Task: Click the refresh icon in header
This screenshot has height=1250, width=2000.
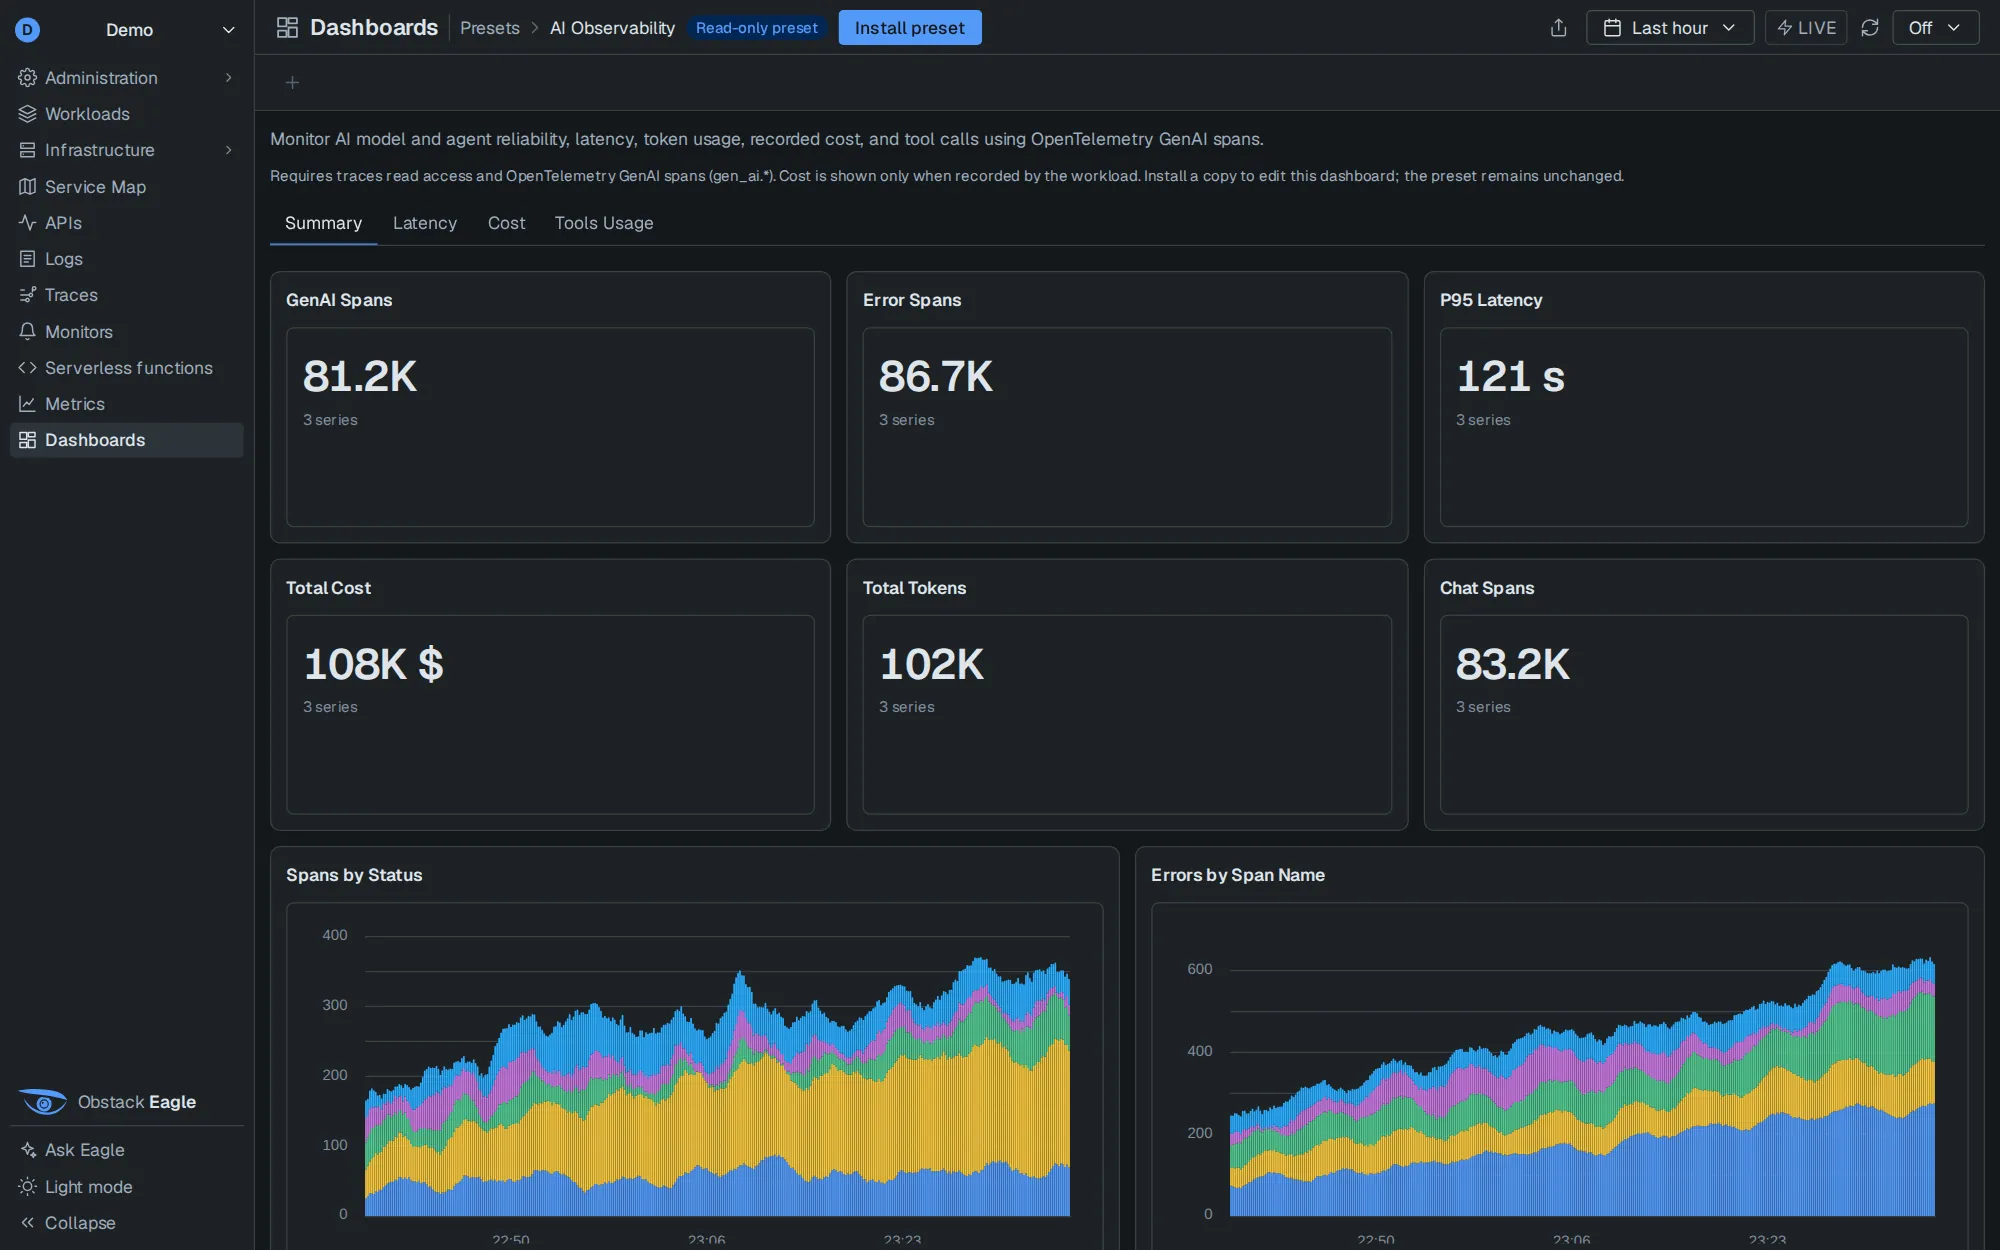Action: click(x=1870, y=28)
